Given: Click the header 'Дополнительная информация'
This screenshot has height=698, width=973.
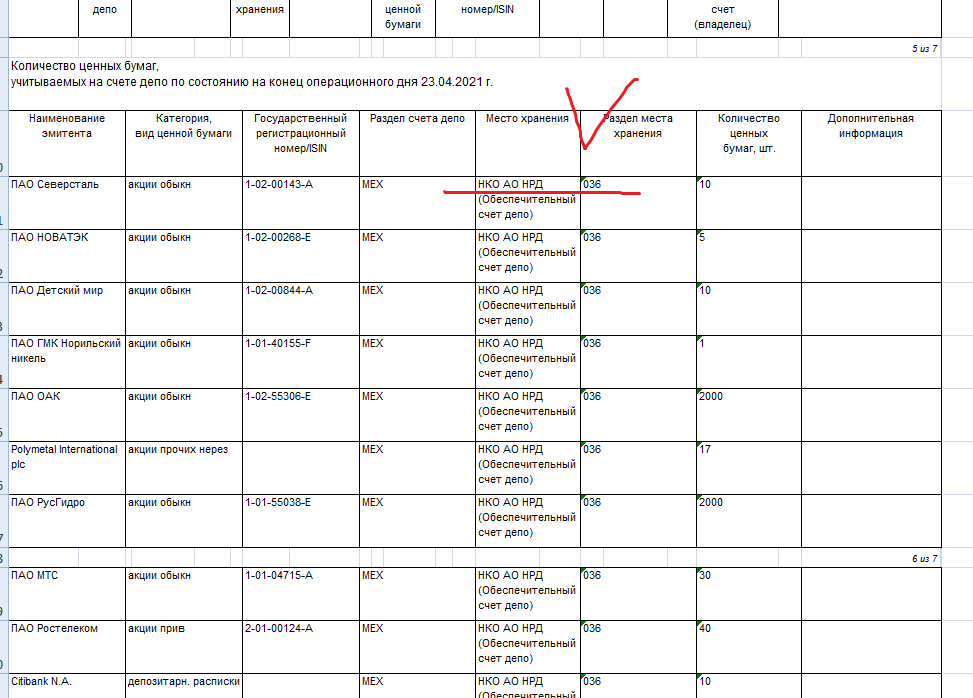Looking at the screenshot, I should coord(871,143).
